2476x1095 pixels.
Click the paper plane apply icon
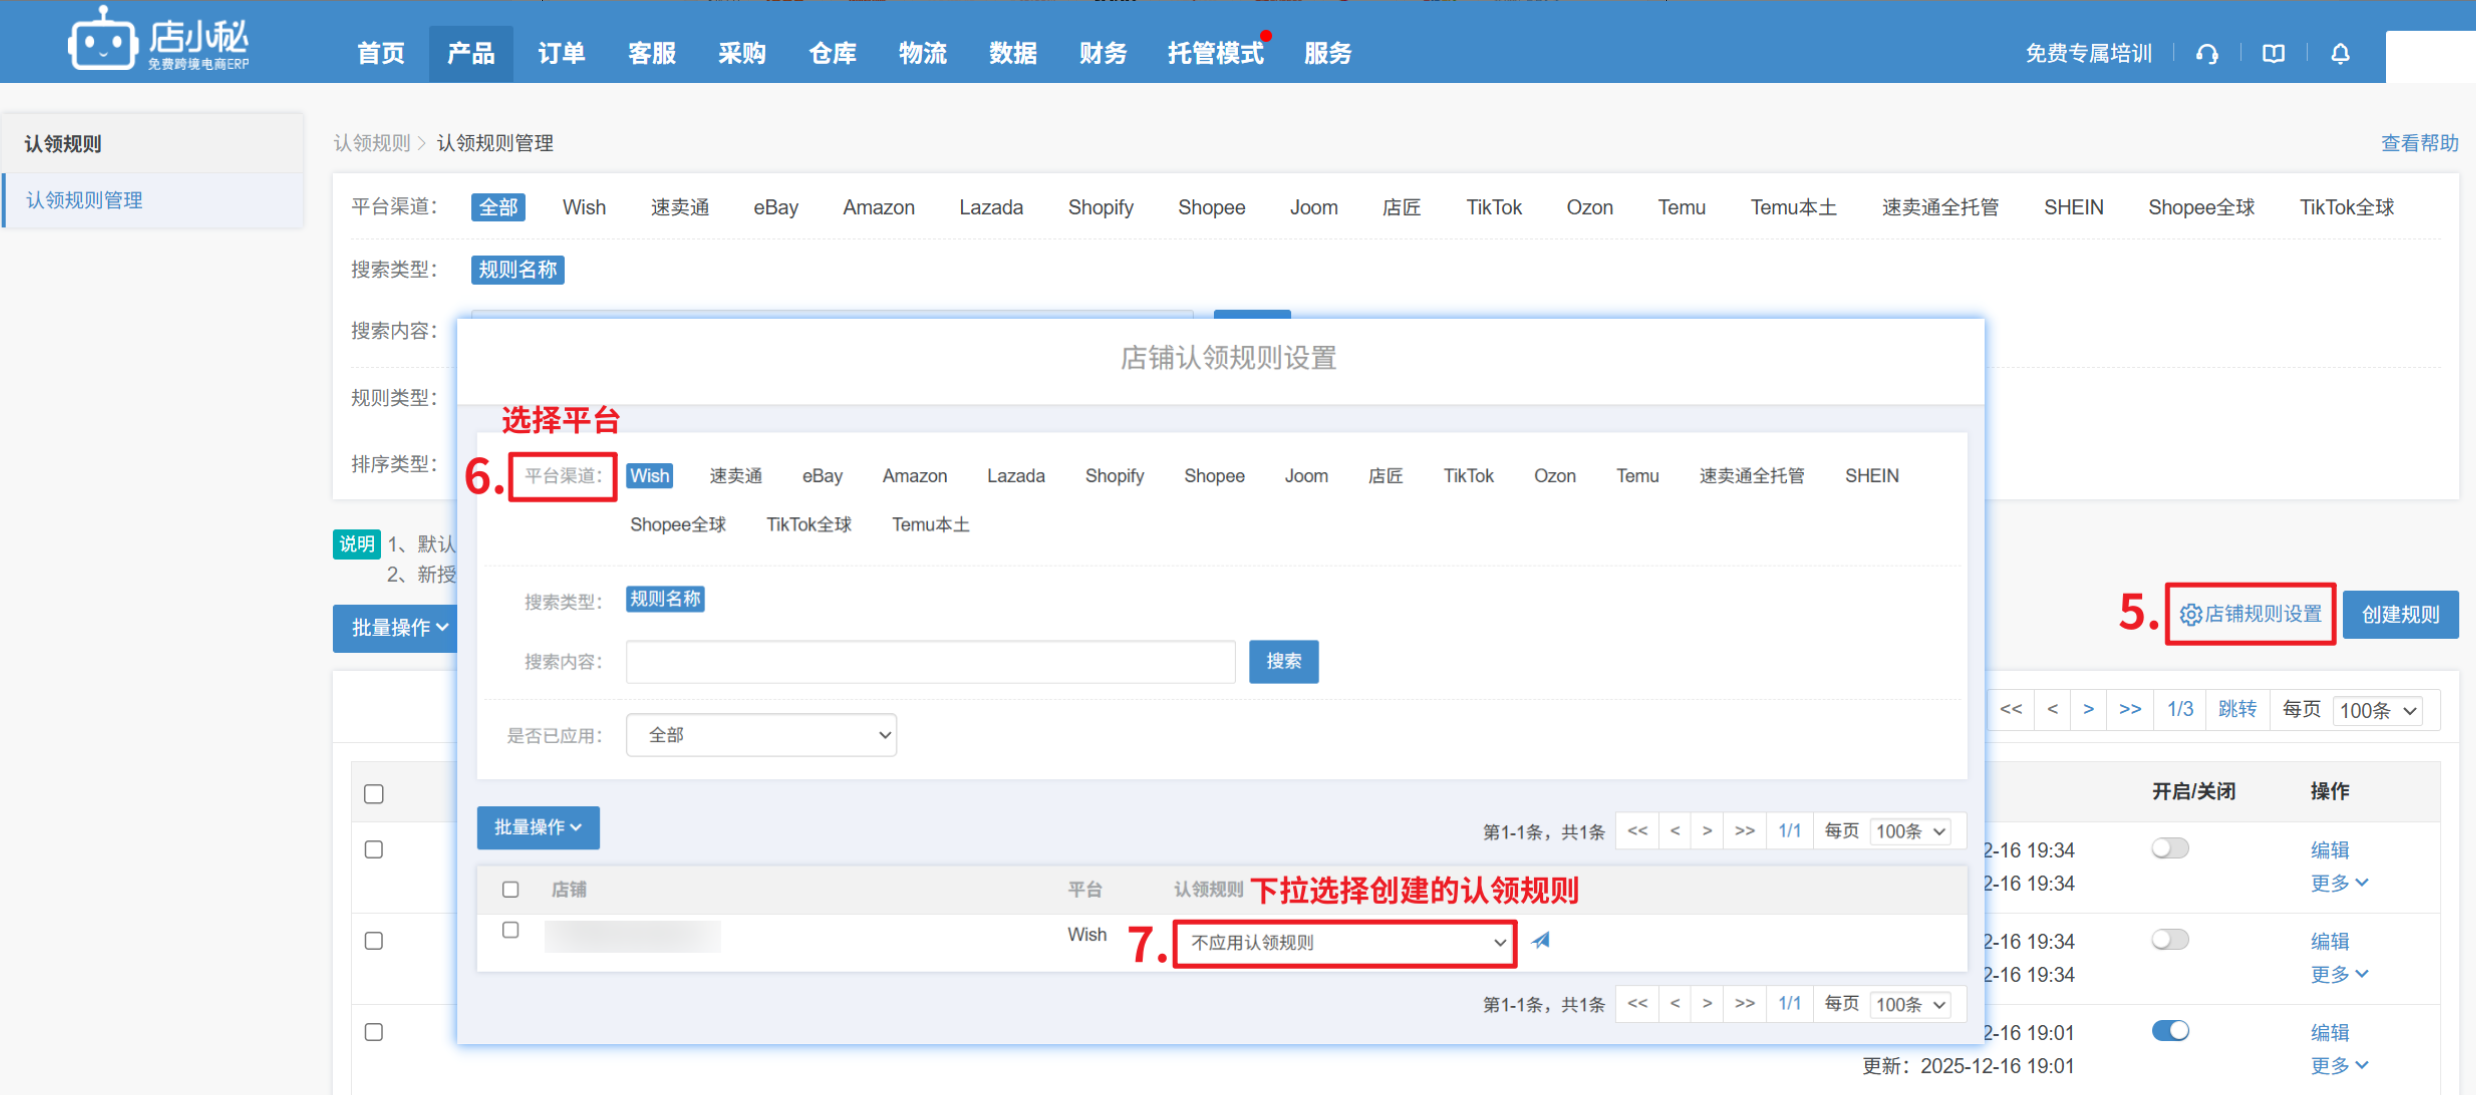[1541, 940]
